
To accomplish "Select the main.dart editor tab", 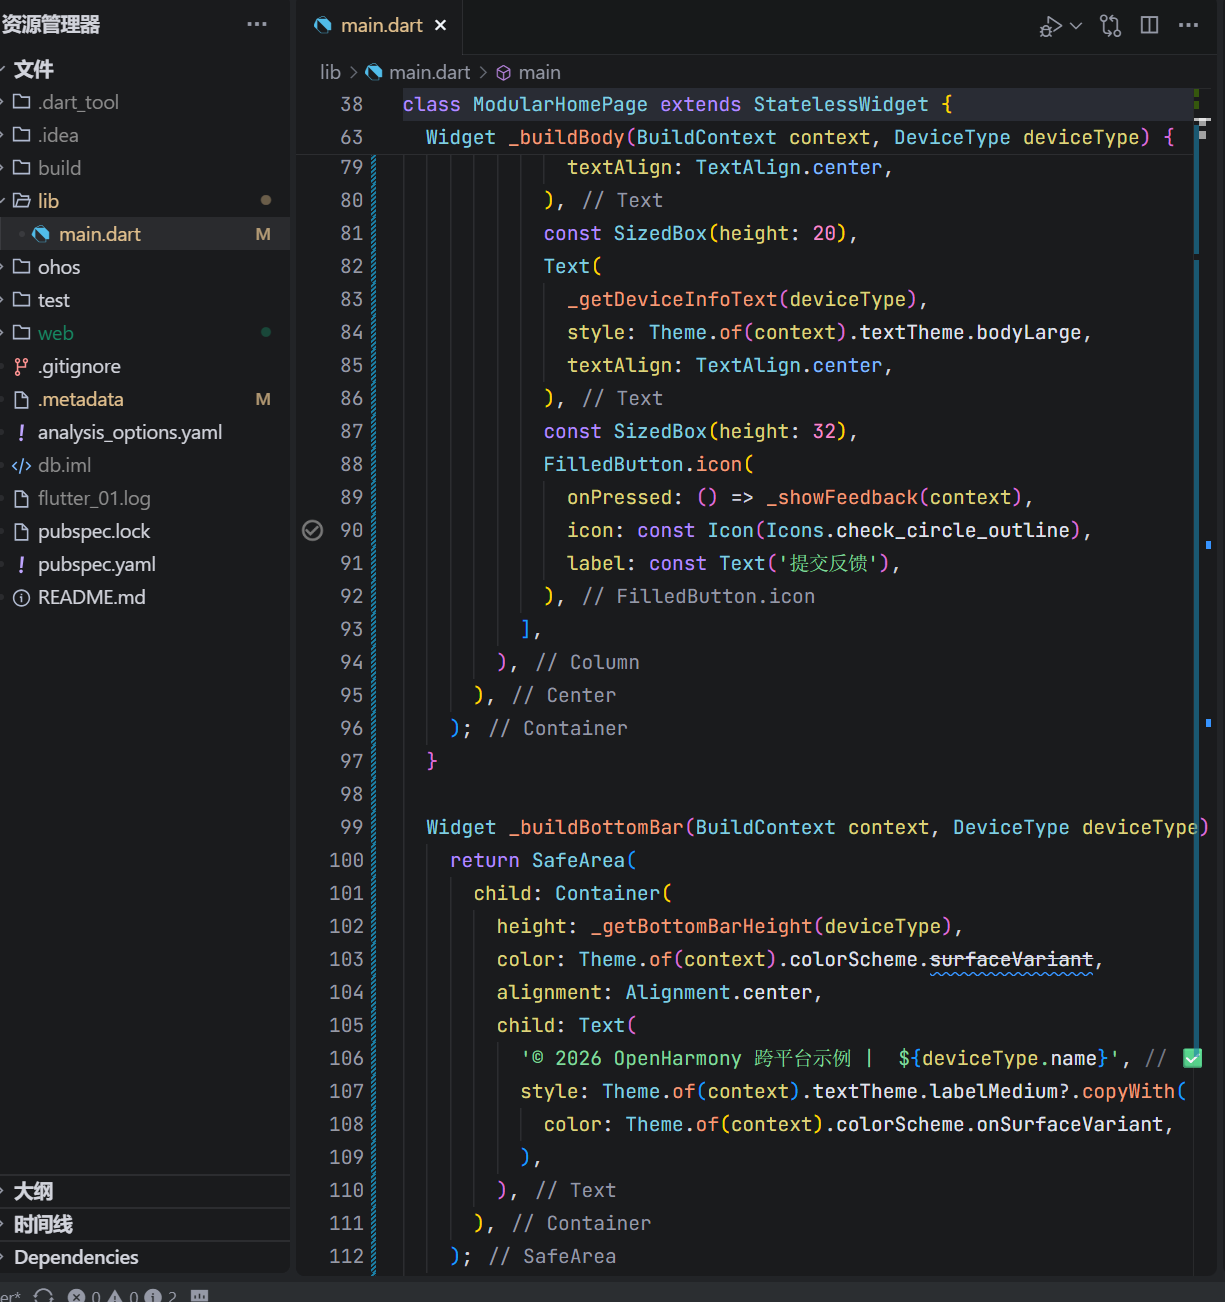I will coord(380,25).
